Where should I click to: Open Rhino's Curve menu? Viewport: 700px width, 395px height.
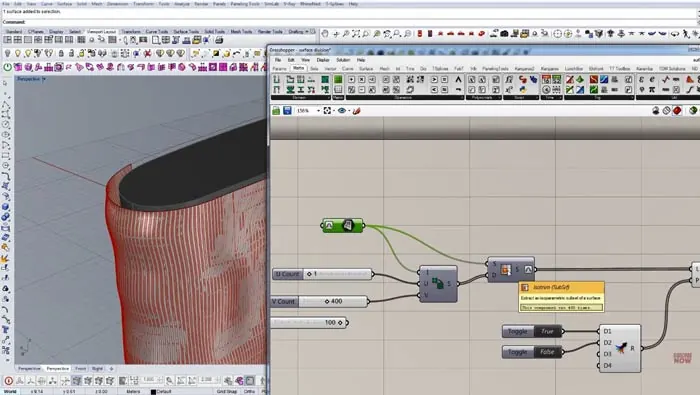(46, 4)
